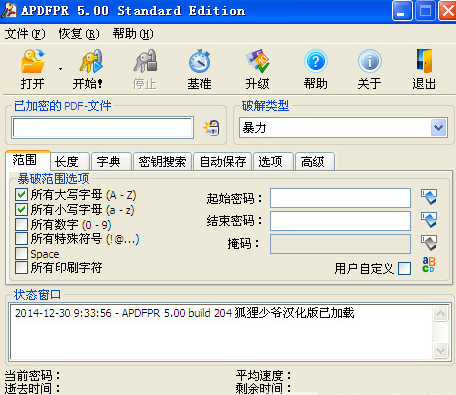This screenshot has height=395, width=456.
Task: Click the 结束密码 input field
Action: pos(340,221)
